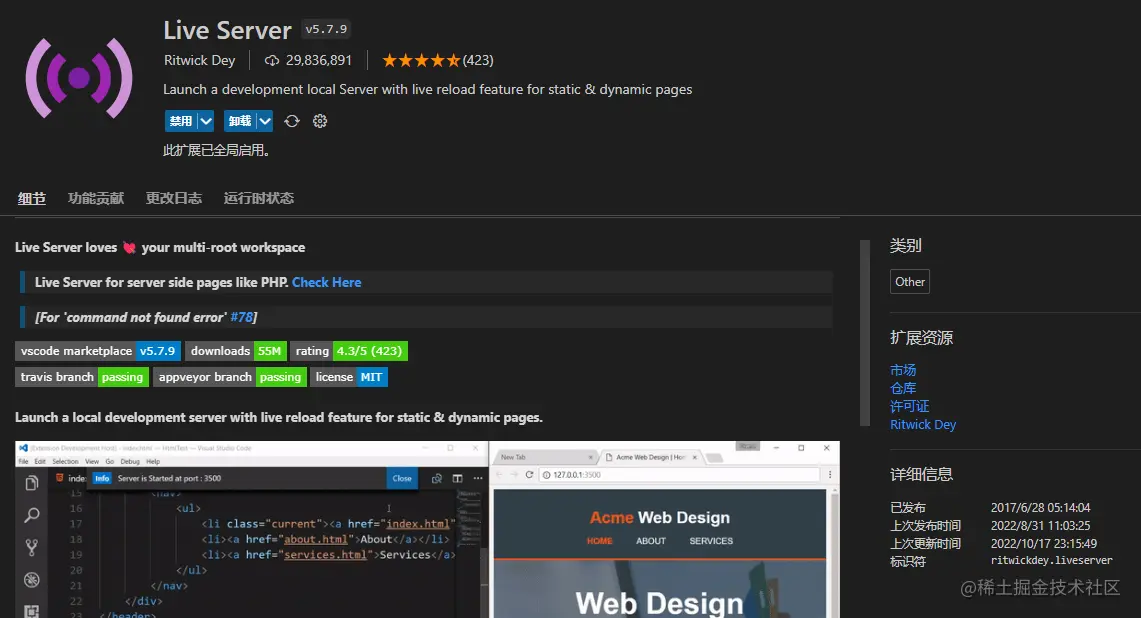1141x618 pixels.
Task: Click the version label v5.7.9 in header
Action: 326,29
